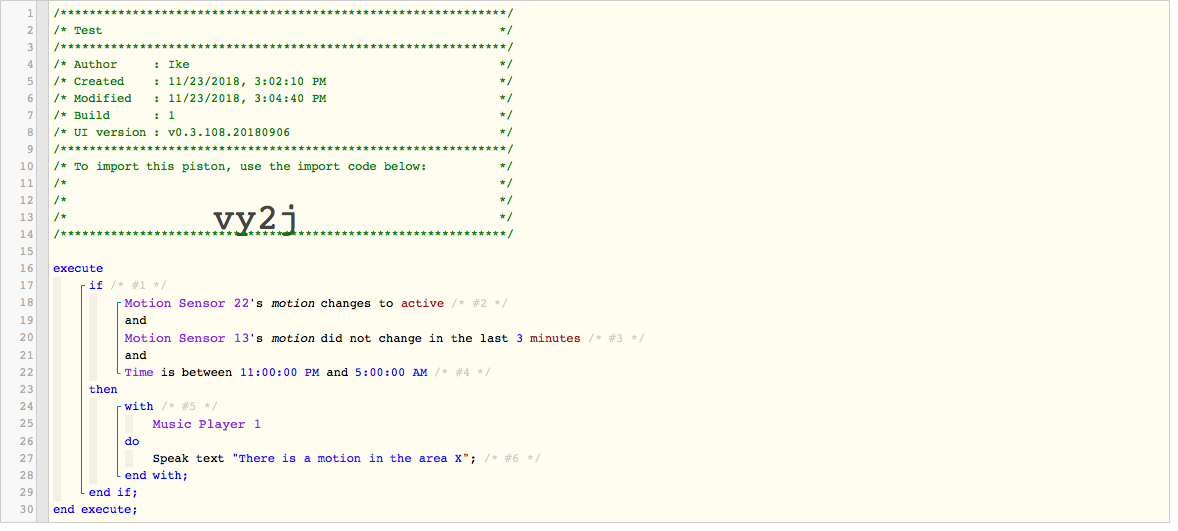Screen dimensions: 1178x531
Task: Click the '5:00:00 AM' end time
Action: click(x=389, y=372)
